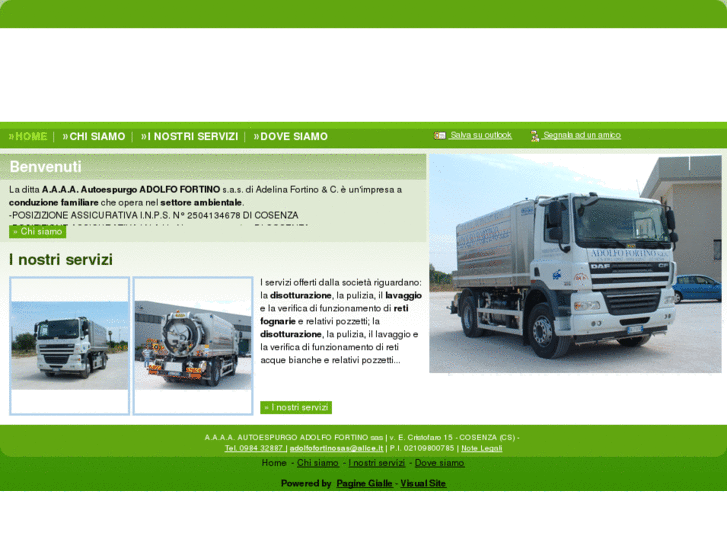The height and width of the screenshot is (545, 727).
Task: Click the Segnala ad un amico icon
Action: (x=535, y=136)
